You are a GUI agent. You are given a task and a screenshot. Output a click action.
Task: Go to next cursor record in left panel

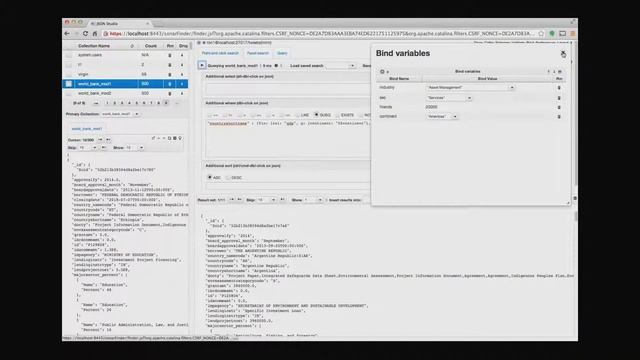(x=100, y=140)
